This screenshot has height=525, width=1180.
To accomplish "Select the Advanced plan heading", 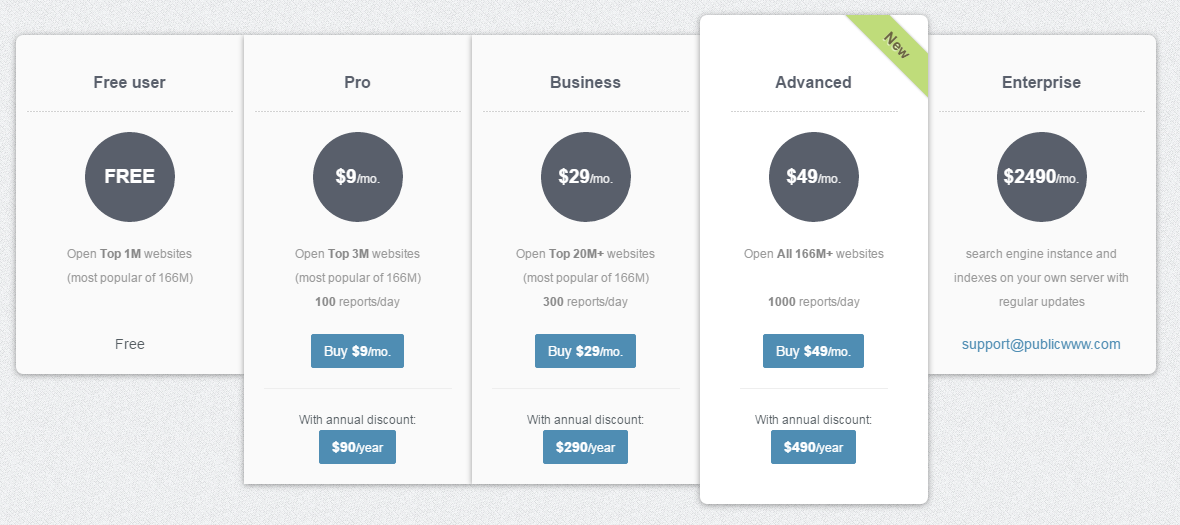I will 813,82.
